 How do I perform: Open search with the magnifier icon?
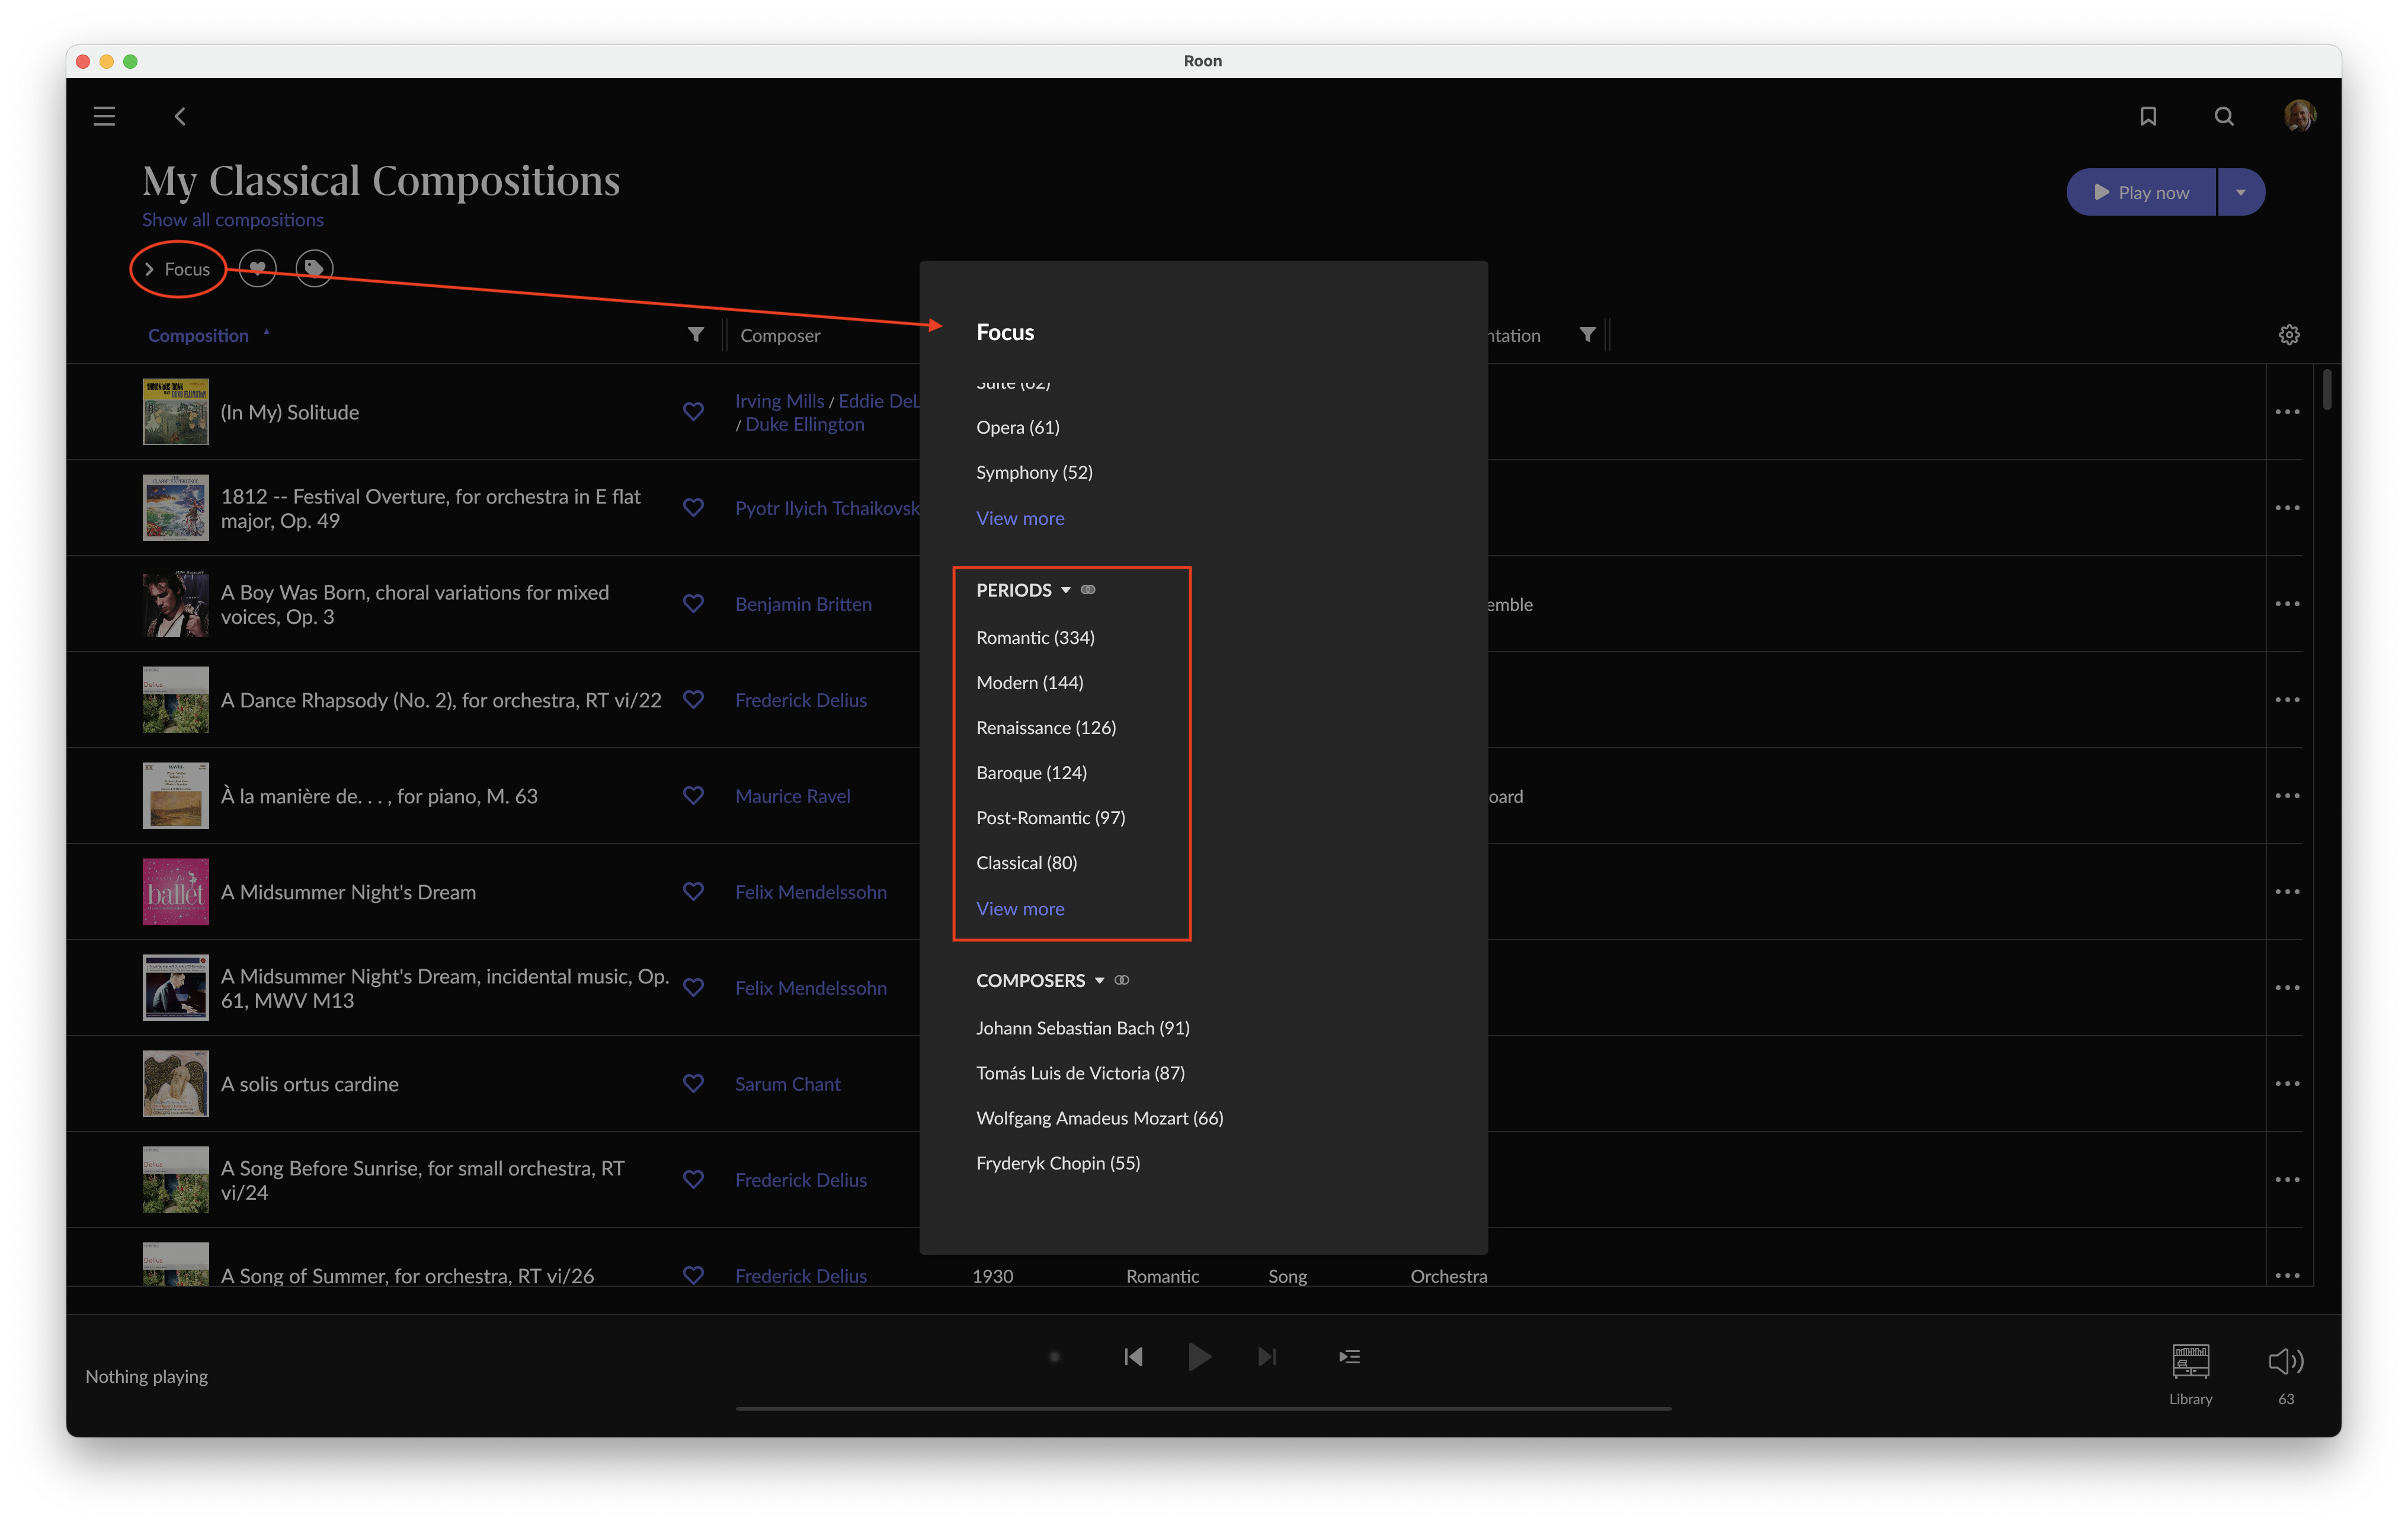tap(2223, 116)
